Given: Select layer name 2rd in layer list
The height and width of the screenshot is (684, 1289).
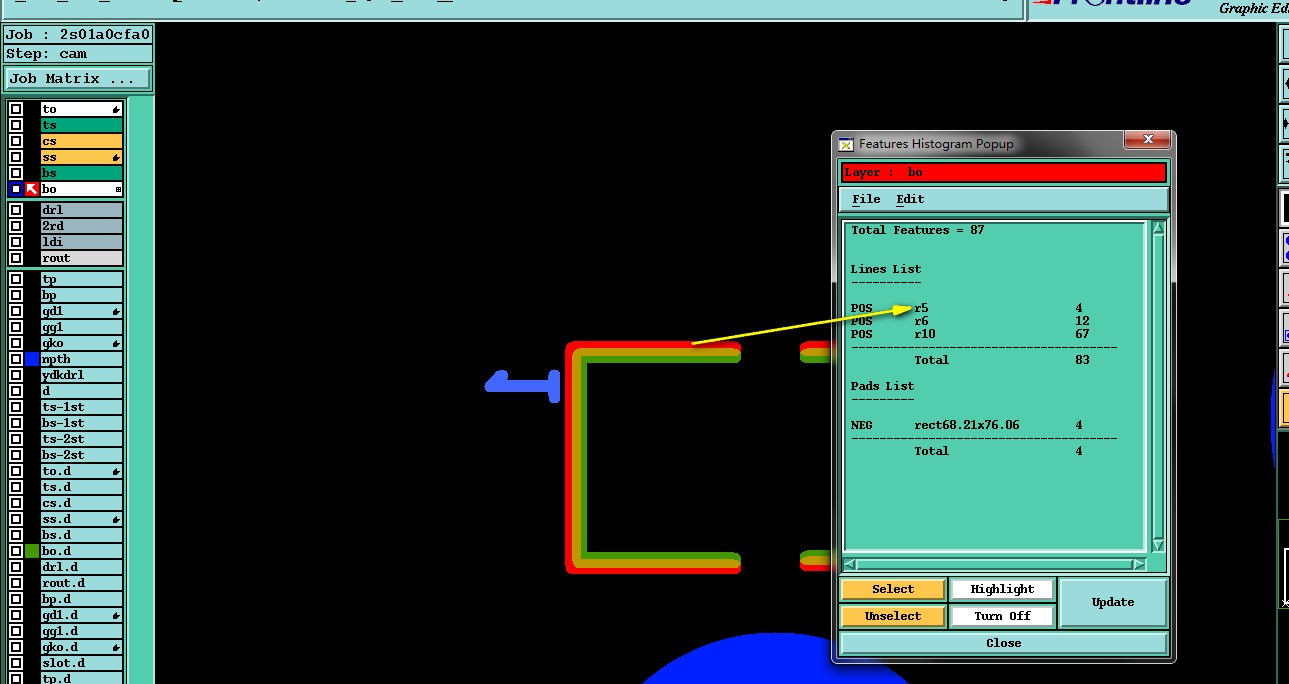Looking at the screenshot, I should (81, 226).
